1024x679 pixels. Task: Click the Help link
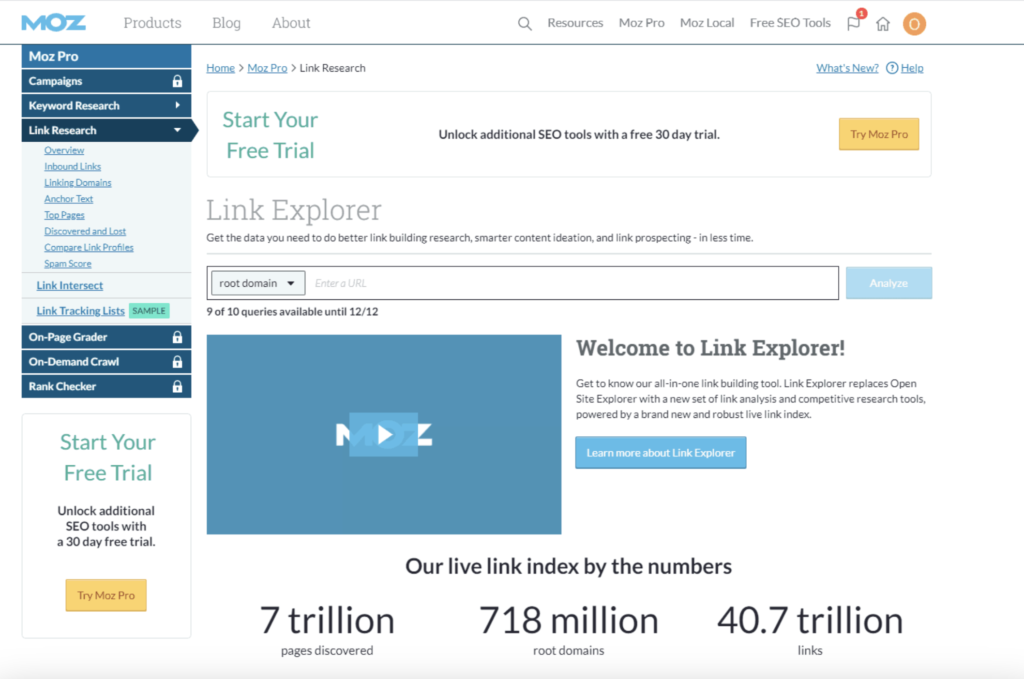912,68
